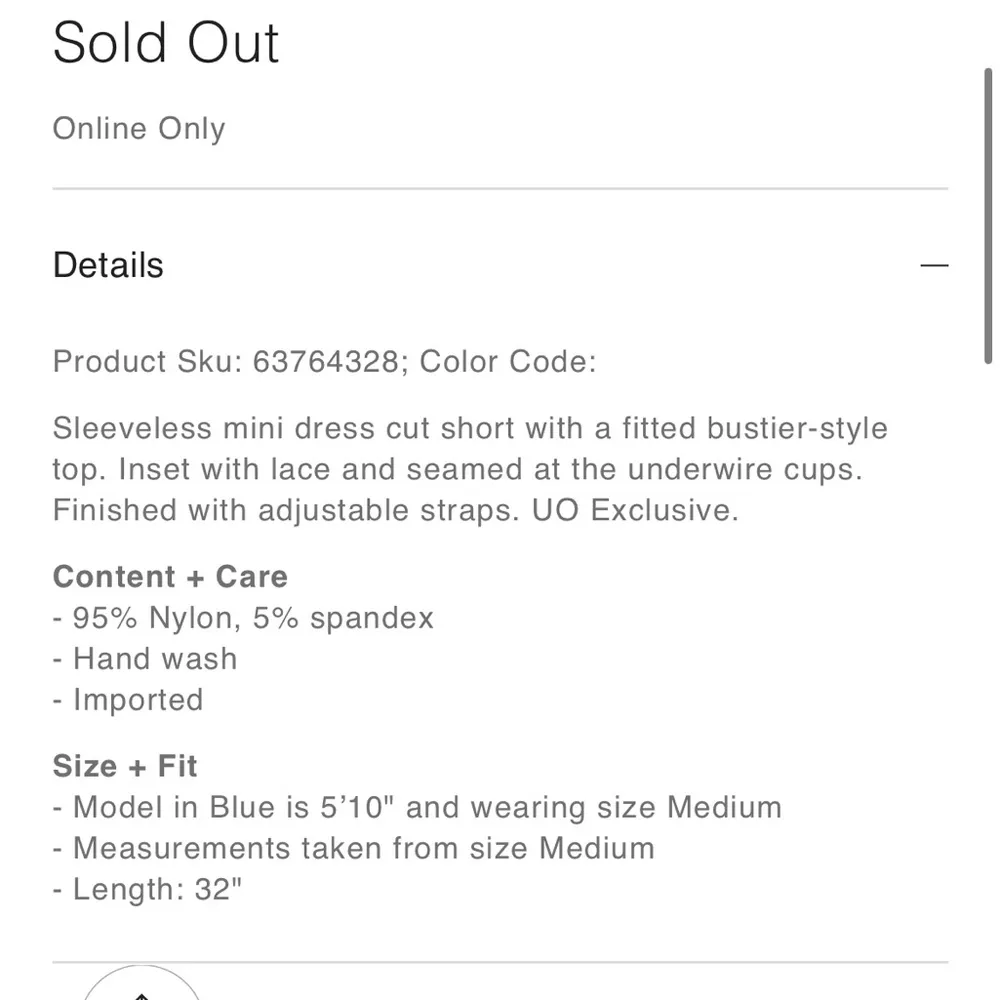This screenshot has width=1000, height=1000.
Task: Click the Hand wash care instruction
Action: tap(145, 658)
